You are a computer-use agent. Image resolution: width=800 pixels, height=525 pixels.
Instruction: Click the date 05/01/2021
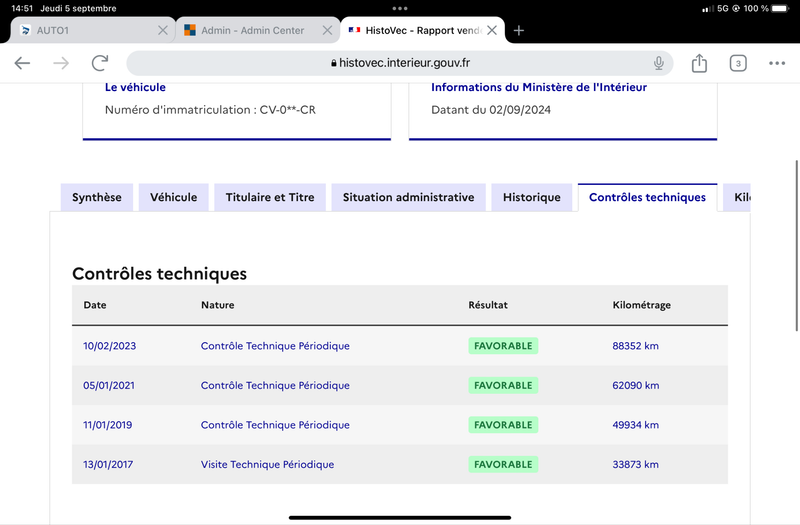click(x=109, y=385)
